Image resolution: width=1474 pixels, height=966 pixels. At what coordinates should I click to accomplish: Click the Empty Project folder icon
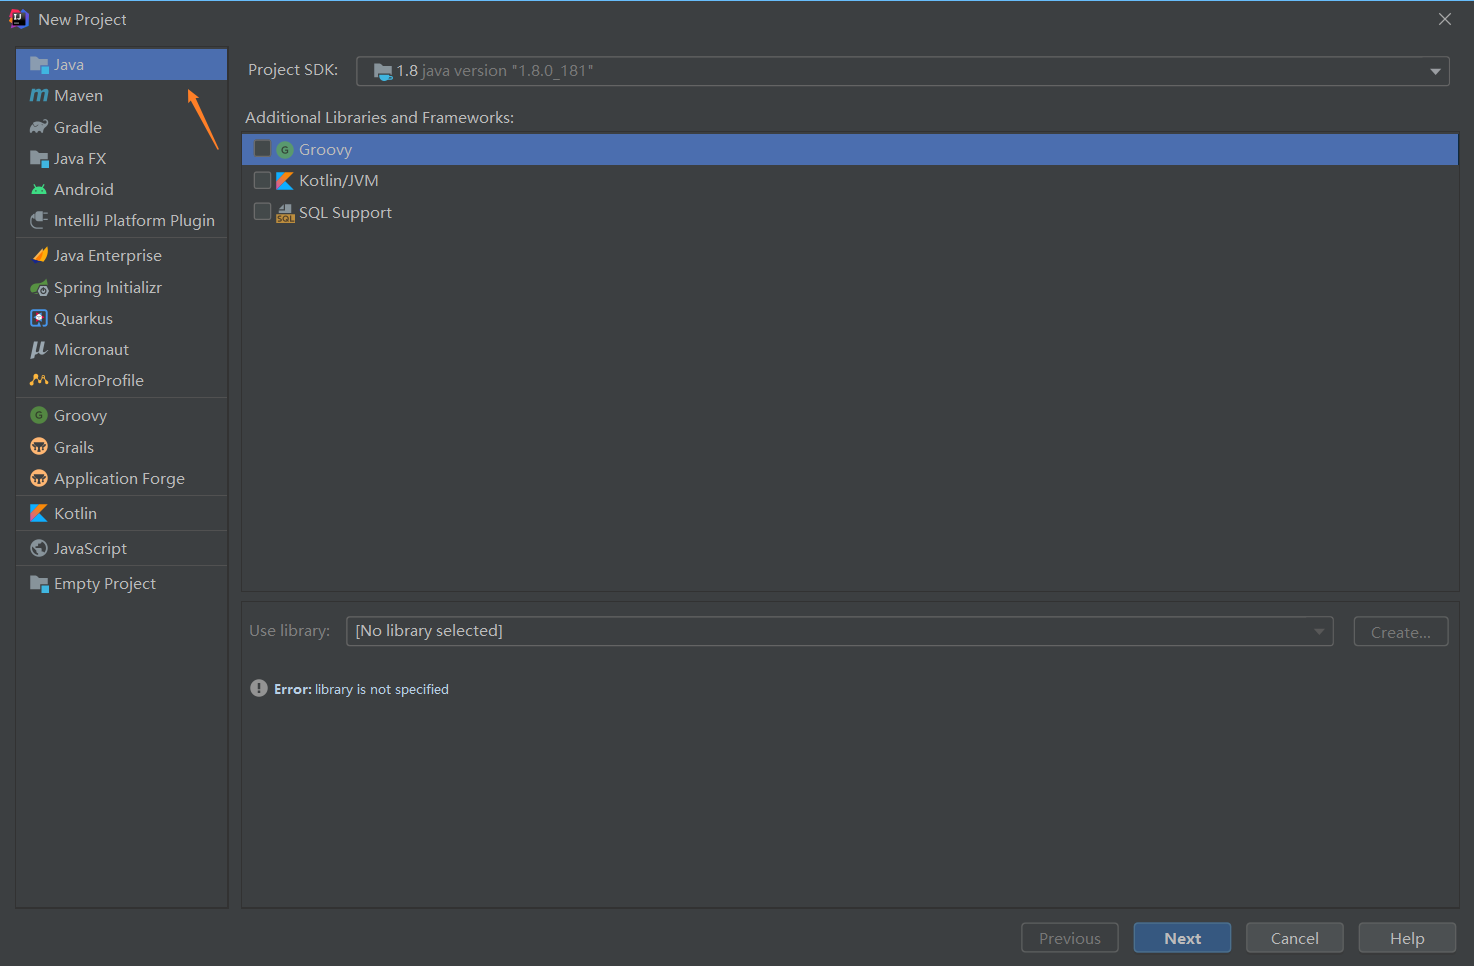click(x=39, y=584)
